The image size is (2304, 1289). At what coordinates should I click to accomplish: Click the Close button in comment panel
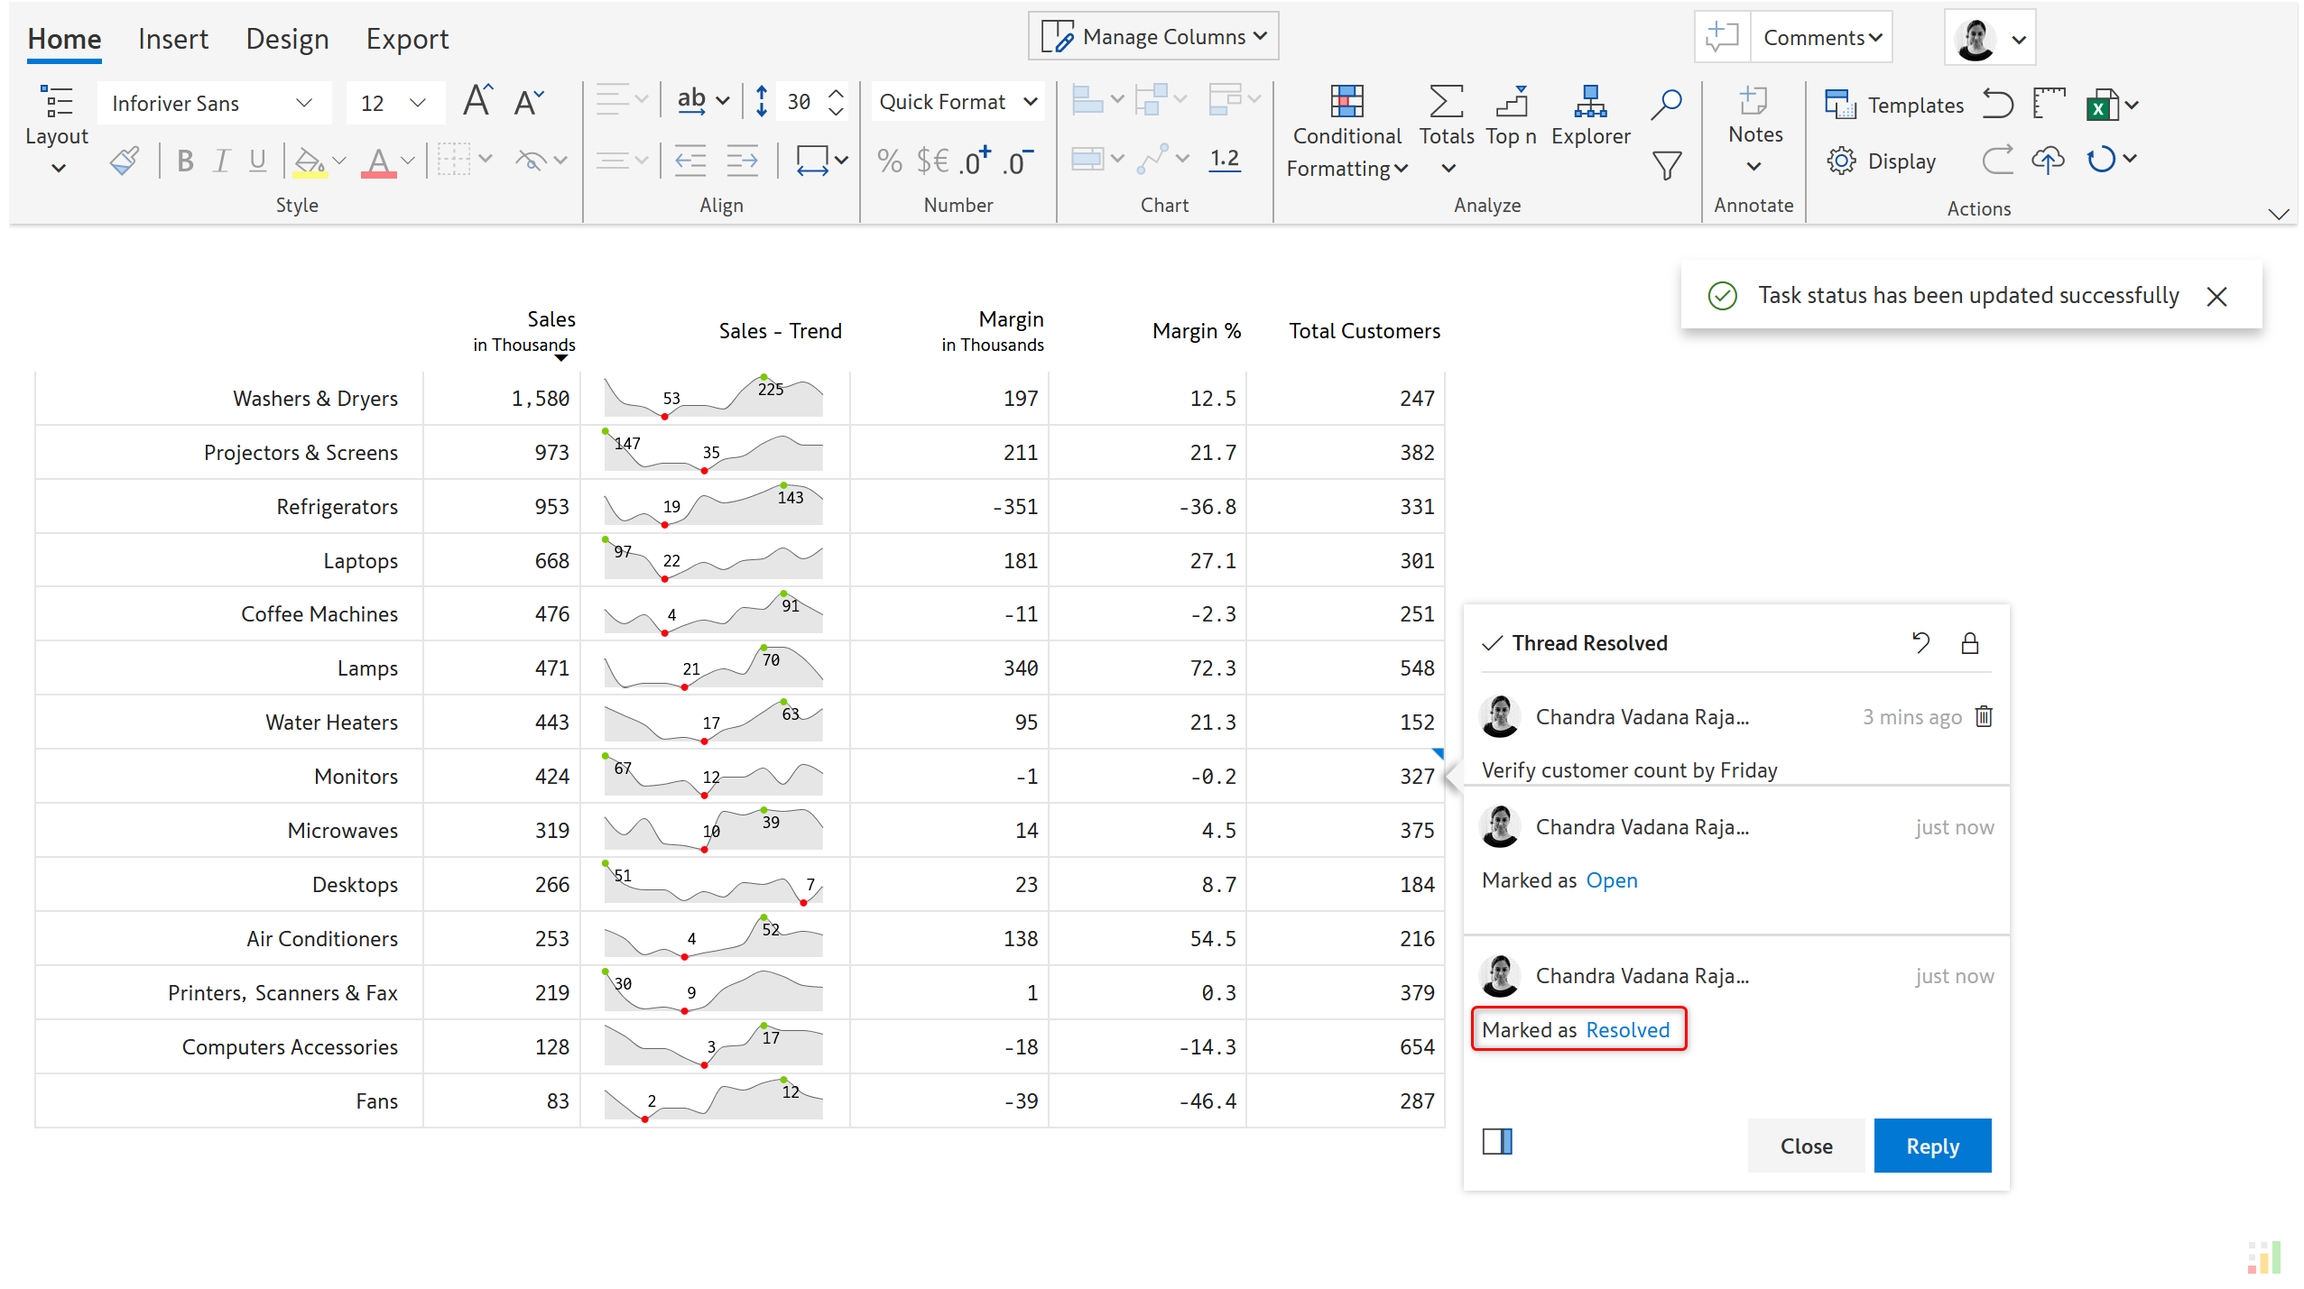1805,1145
